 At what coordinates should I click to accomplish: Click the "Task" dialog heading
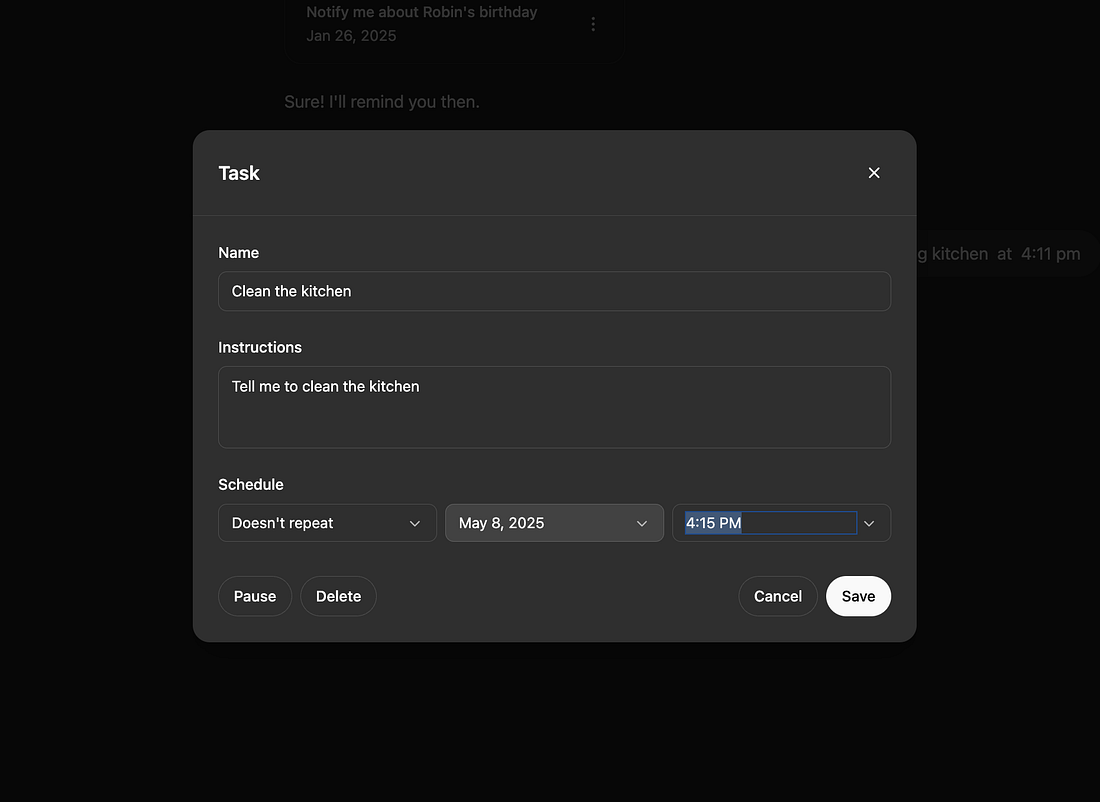[x=239, y=173]
